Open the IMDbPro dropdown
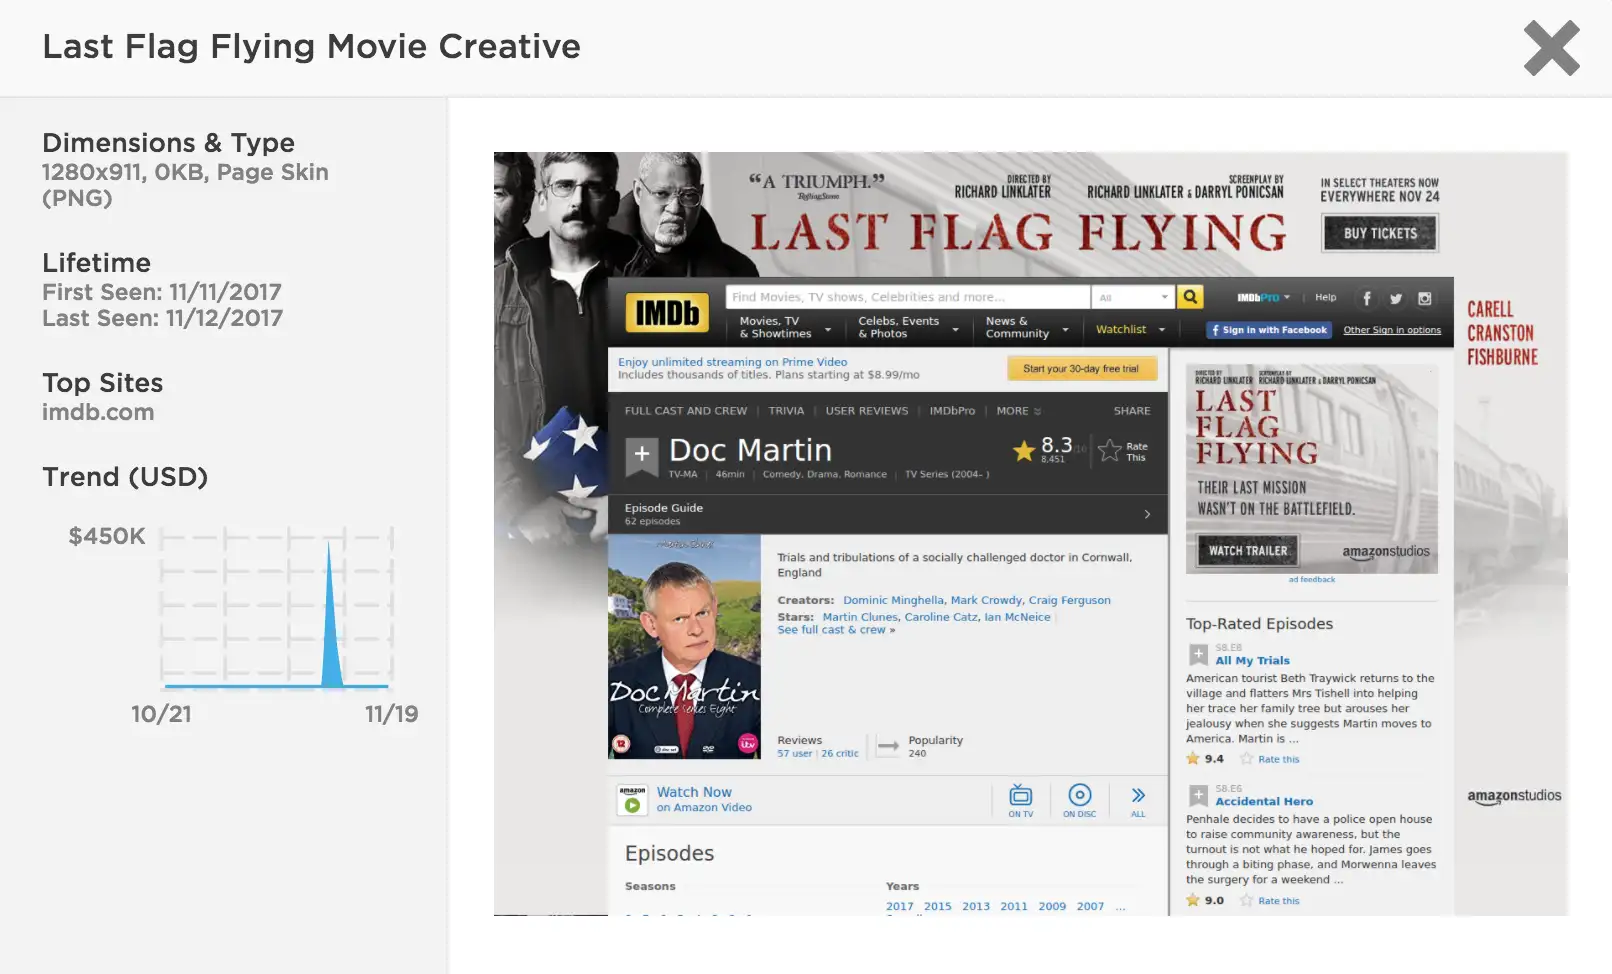Screen dimensions: 1612x974 coord(1263,297)
